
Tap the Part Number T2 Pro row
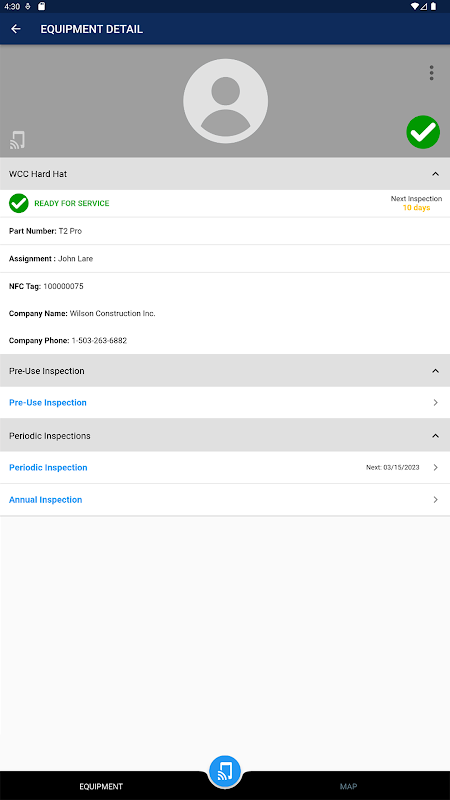225,231
